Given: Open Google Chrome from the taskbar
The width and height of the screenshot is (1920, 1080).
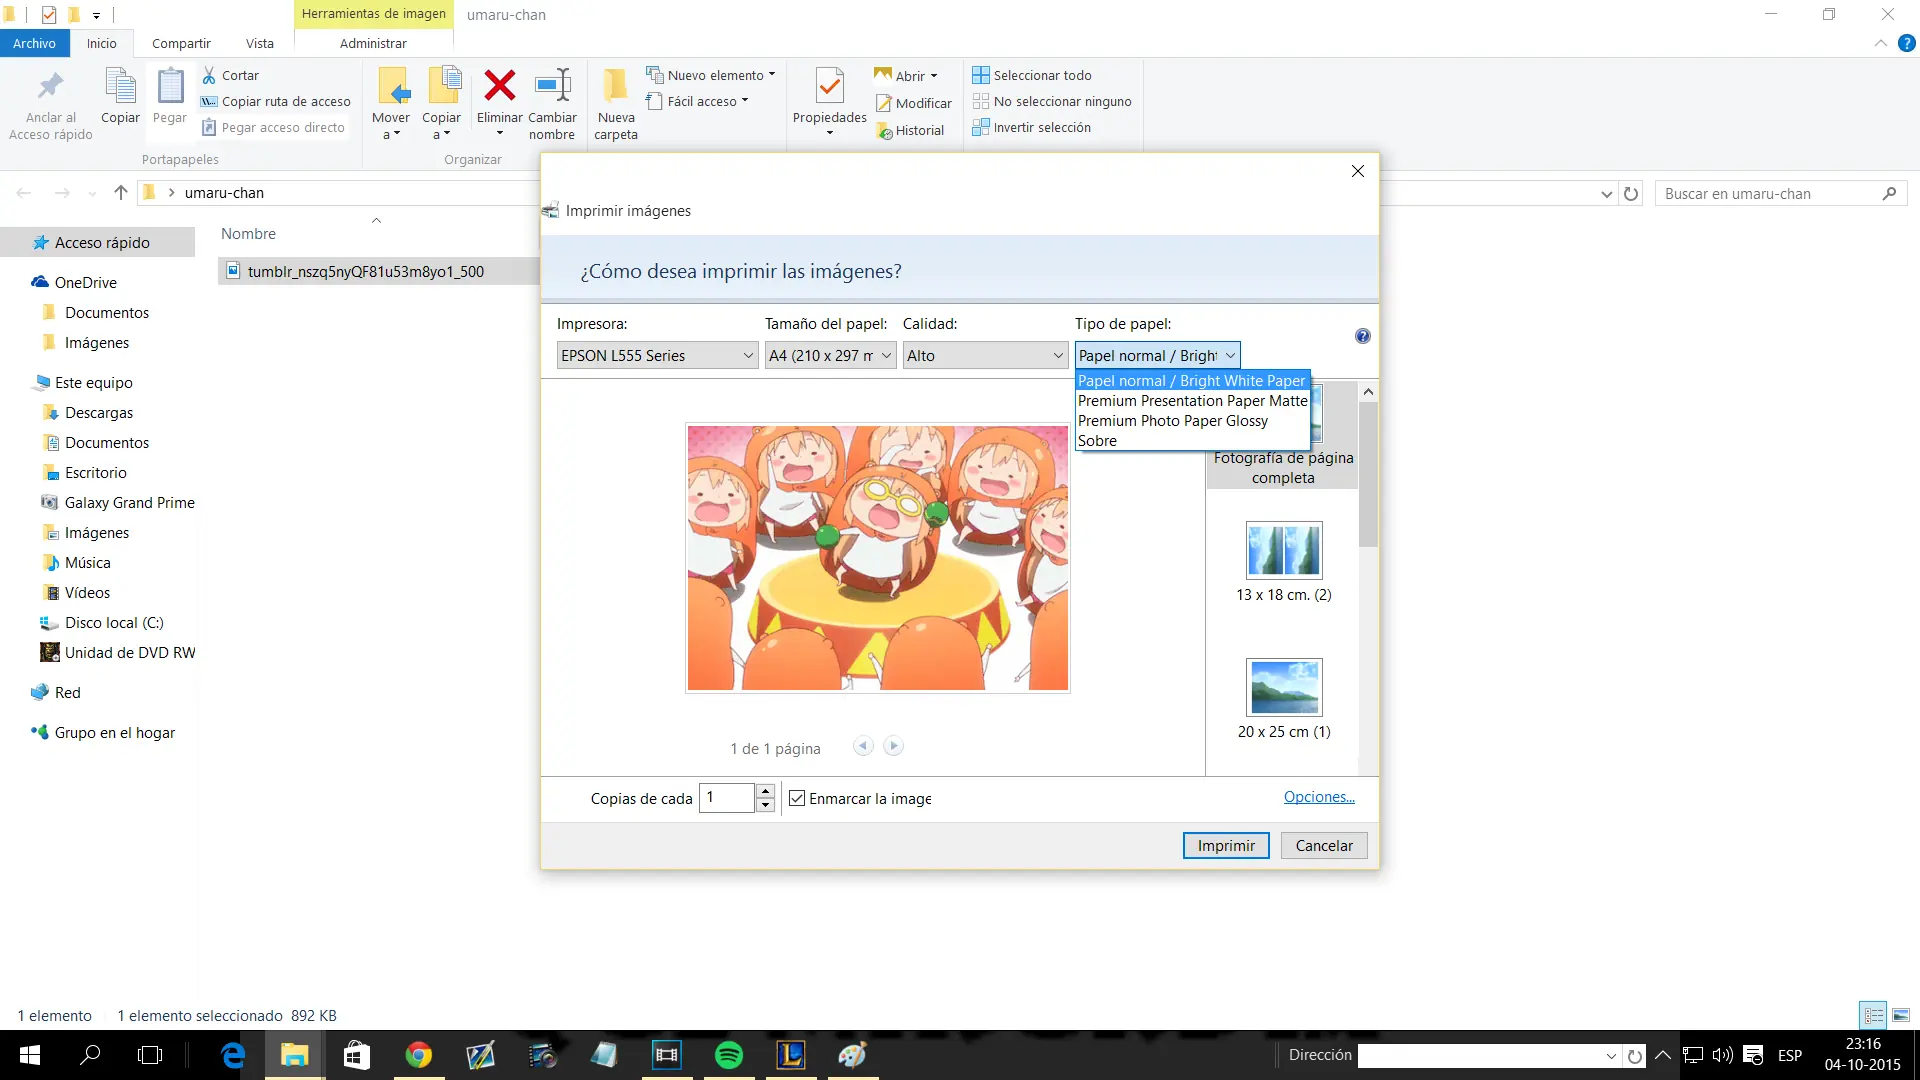Looking at the screenshot, I should point(418,1055).
